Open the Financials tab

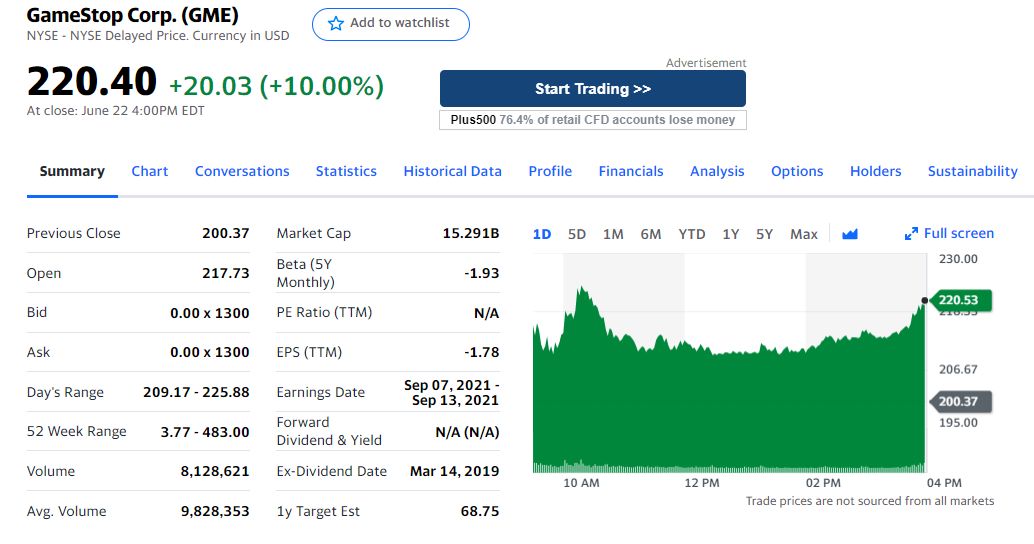click(x=631, y=171)
